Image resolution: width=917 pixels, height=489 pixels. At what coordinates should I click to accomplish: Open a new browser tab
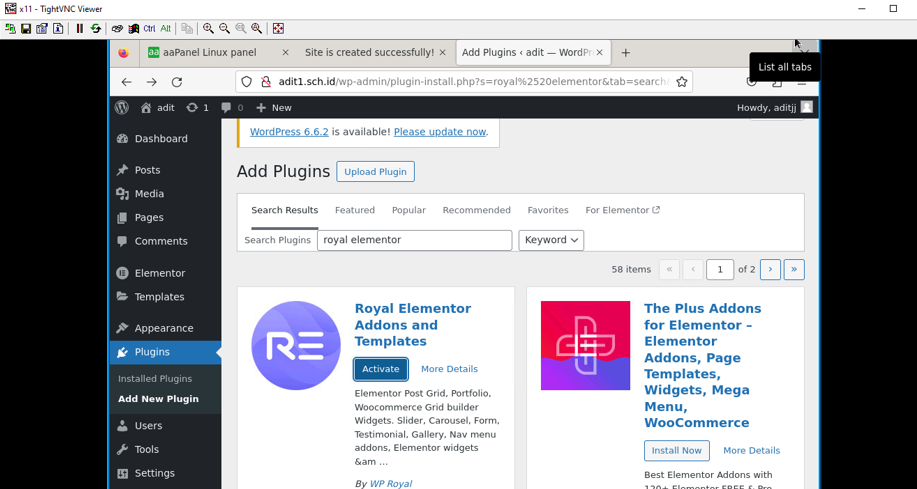(625, 53)
